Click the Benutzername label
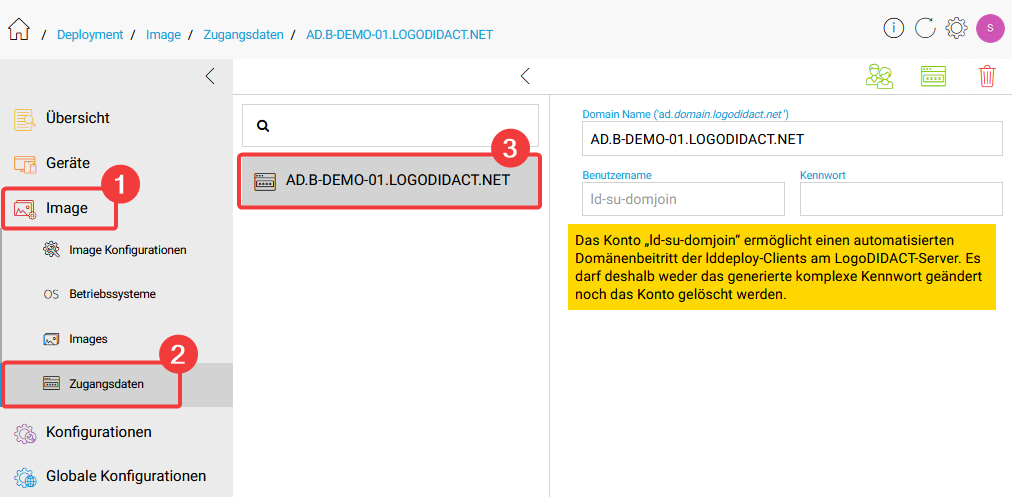 coord(617,175)
